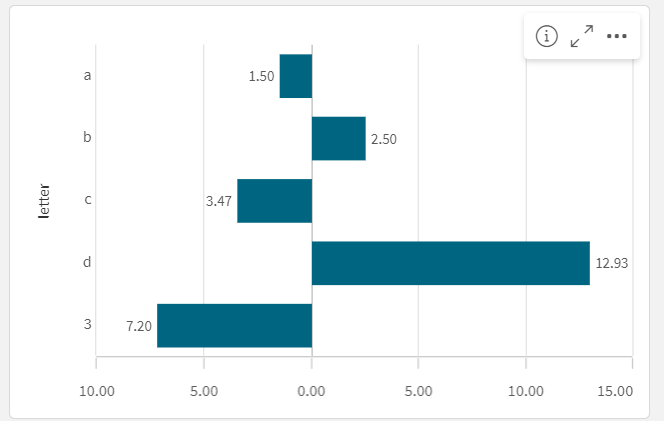Image resolution: width=664 pixels, height=421 pixels.
Task: Click the bar for letter c
Action: coord(274,200)
